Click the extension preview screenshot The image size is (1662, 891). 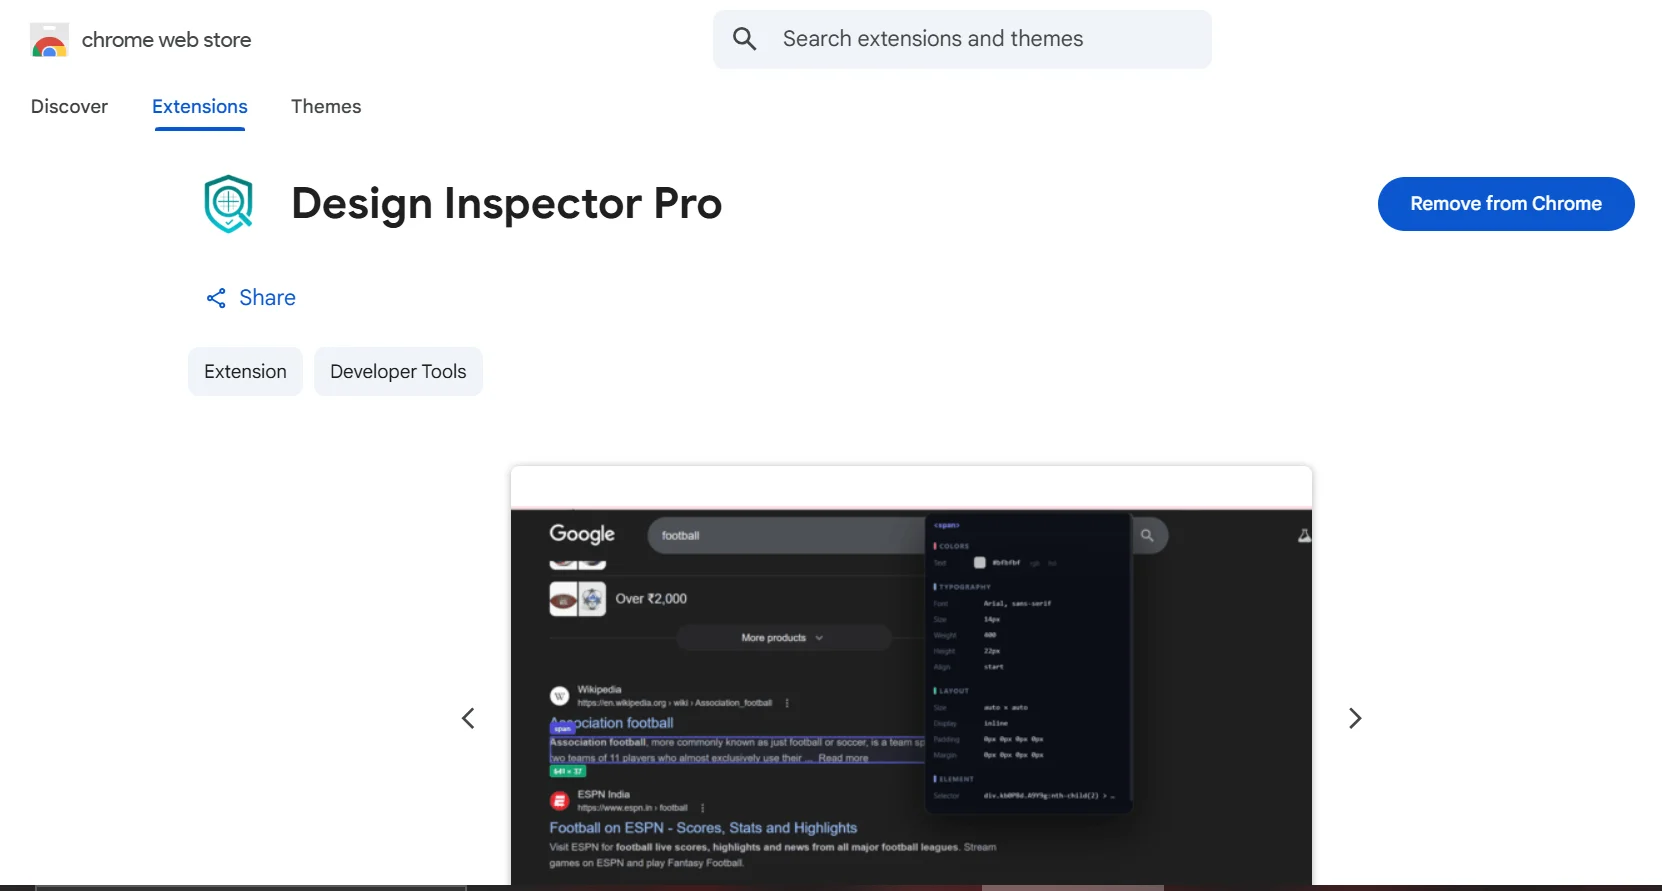point(911,675)
